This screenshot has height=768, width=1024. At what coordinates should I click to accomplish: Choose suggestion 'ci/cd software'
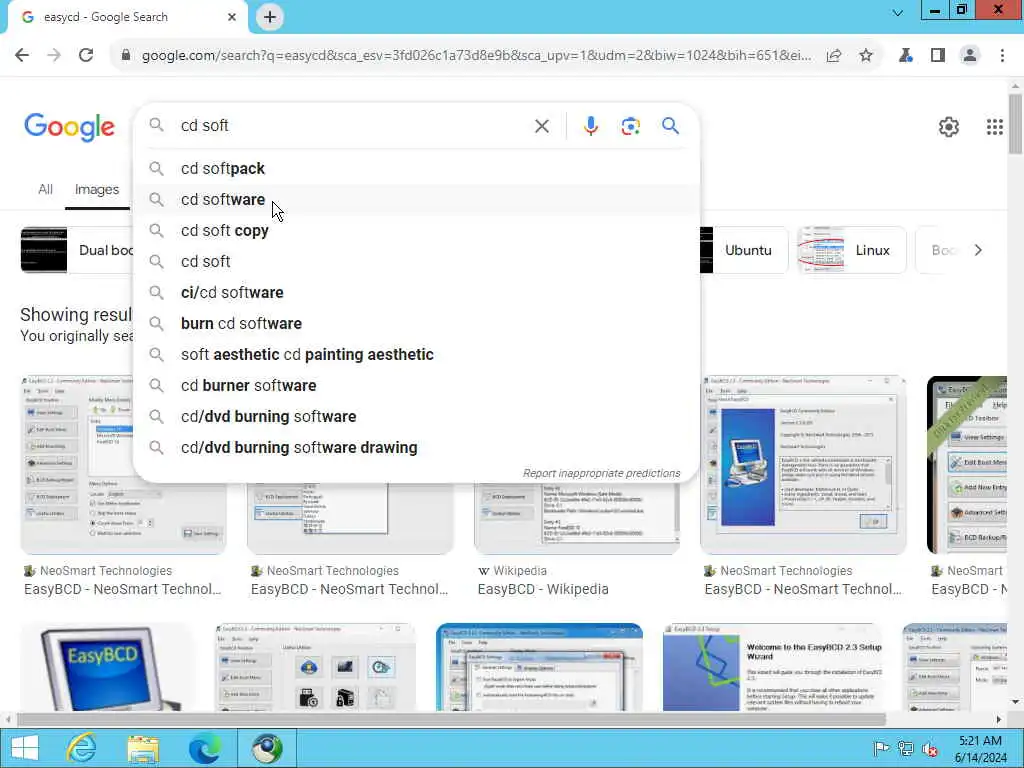click(x=416, y=293)
